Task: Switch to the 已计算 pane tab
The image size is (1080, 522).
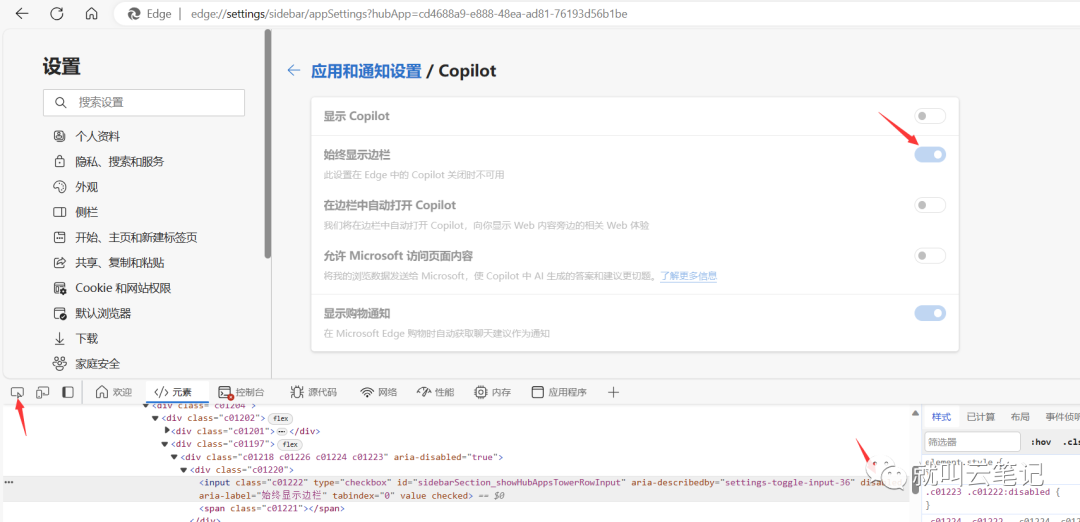Action: click(x=981, y=417)
